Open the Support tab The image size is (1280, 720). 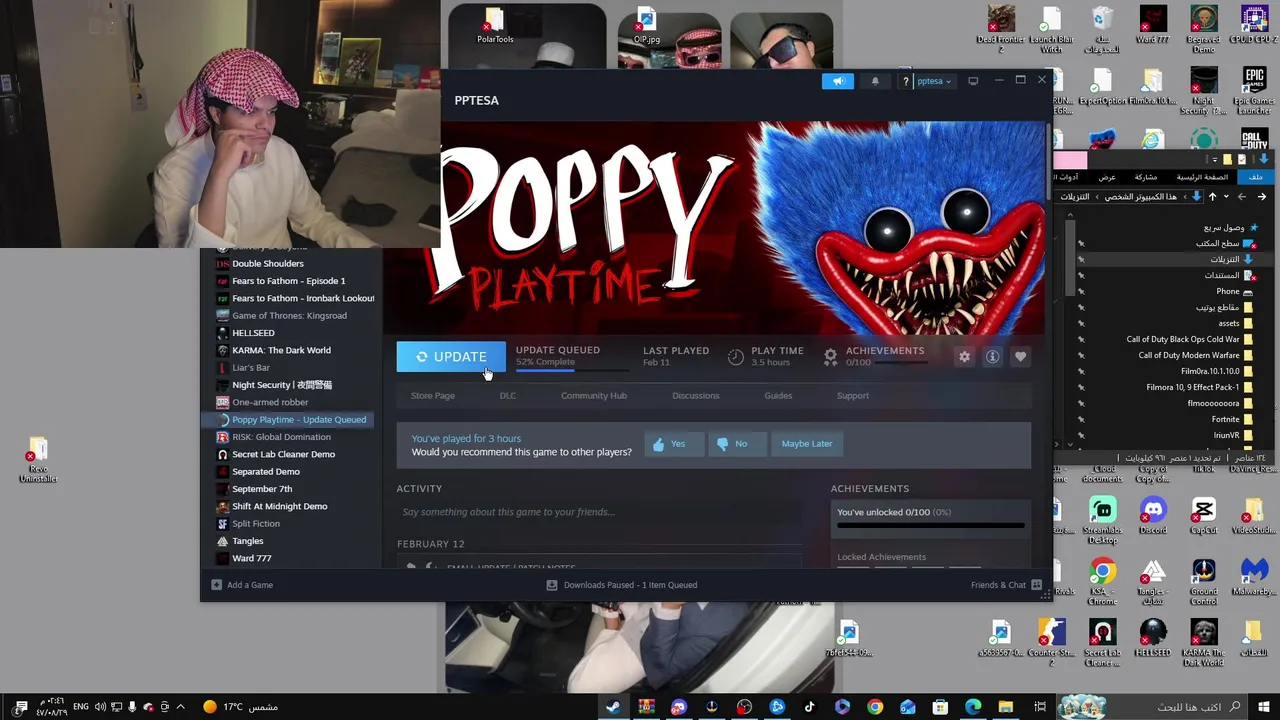point(853,396)
